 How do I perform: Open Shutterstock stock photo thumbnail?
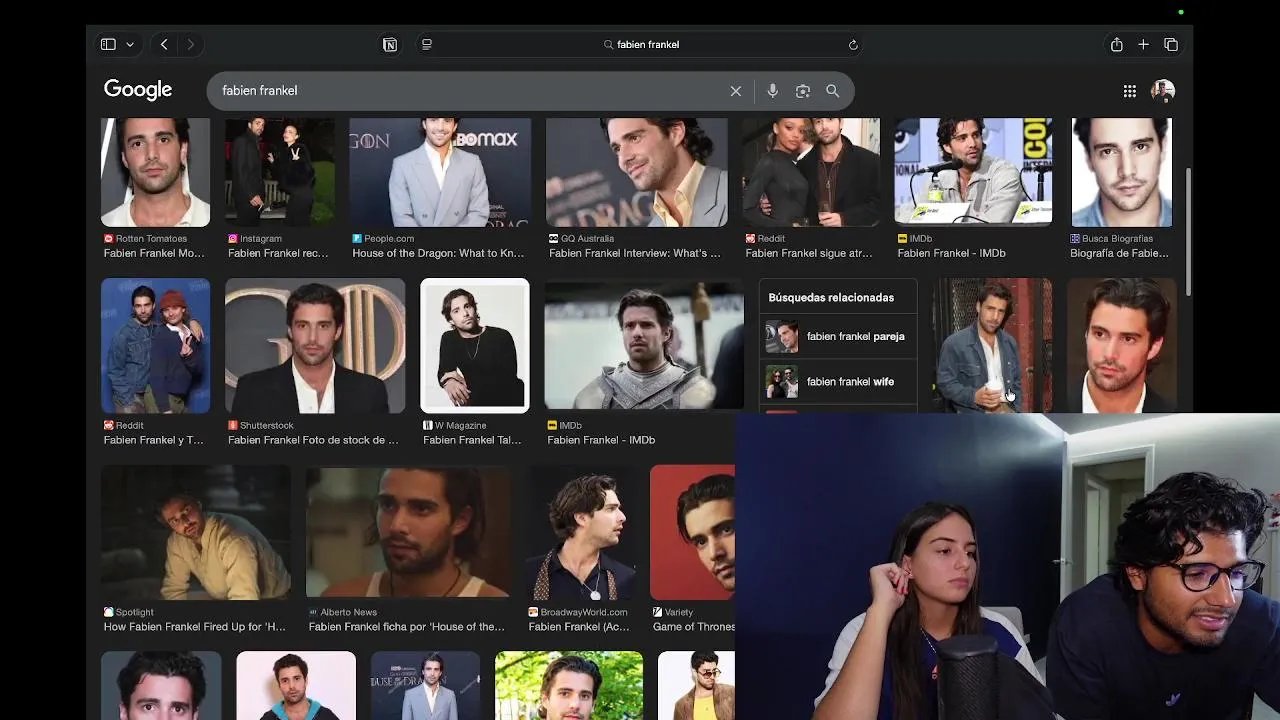(315, 346)
